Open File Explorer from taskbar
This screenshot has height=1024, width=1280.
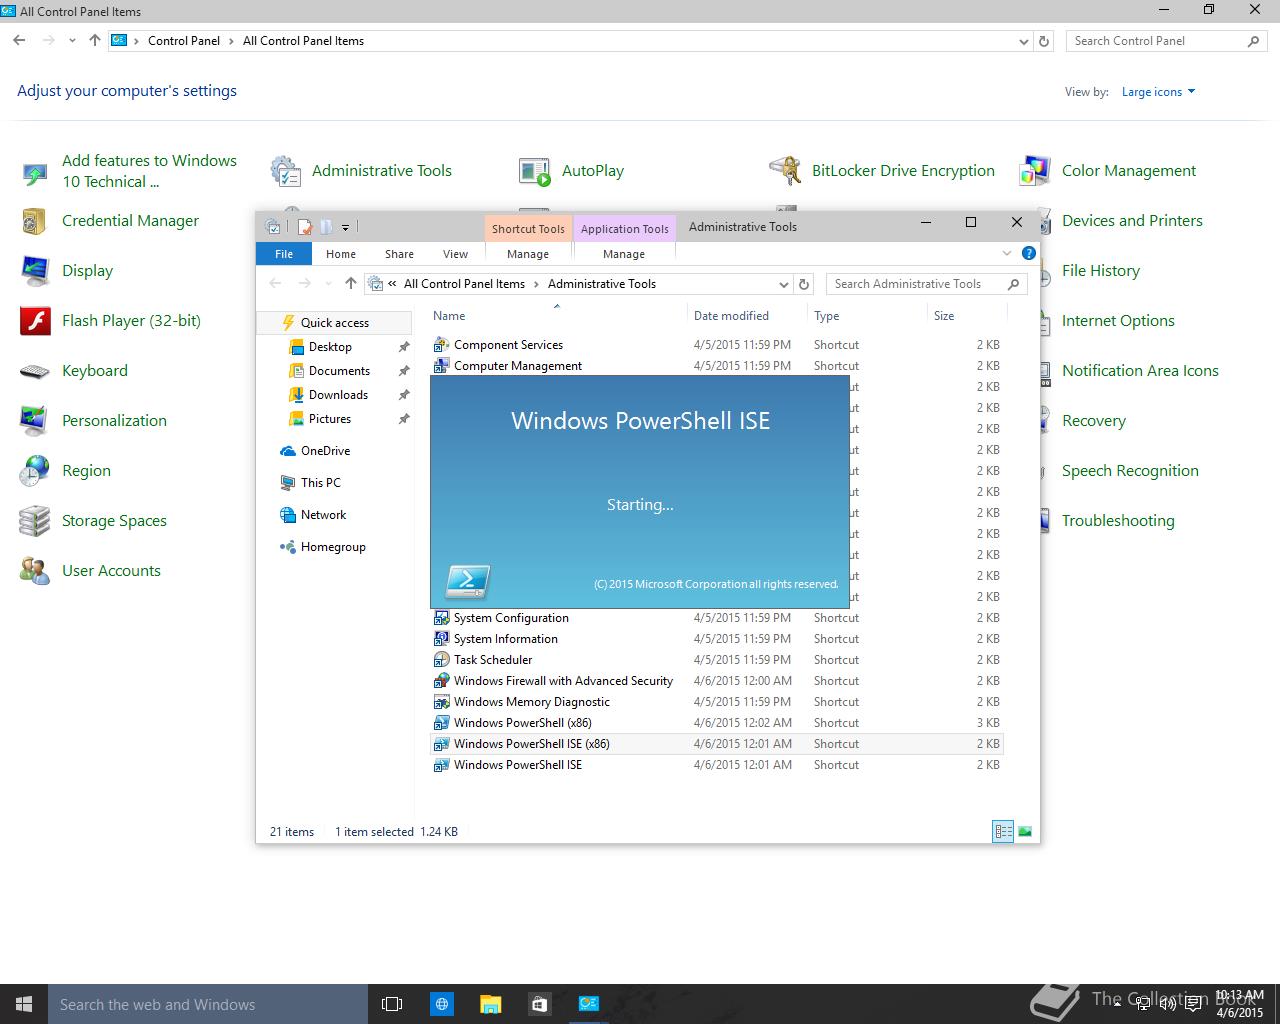(x=490, y=1004)
